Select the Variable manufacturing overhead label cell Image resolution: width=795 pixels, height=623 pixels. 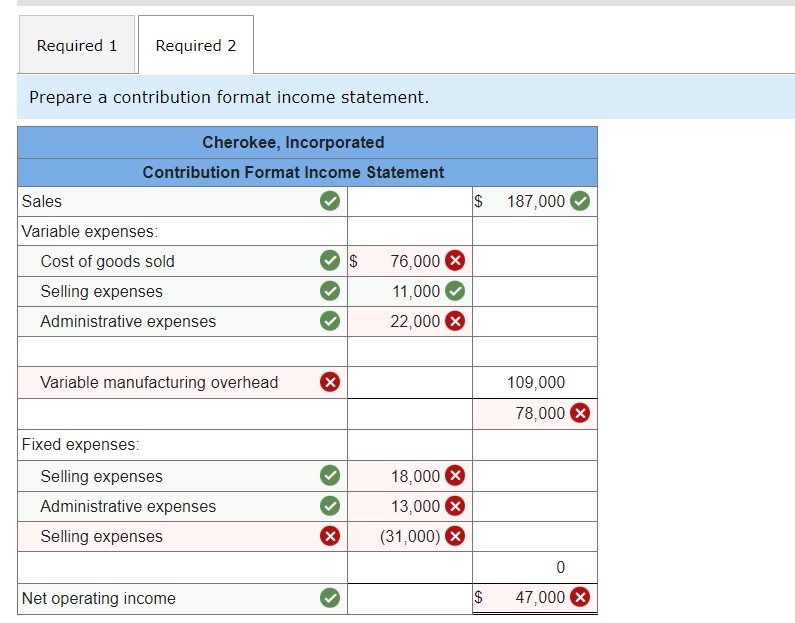pos(183,382)
